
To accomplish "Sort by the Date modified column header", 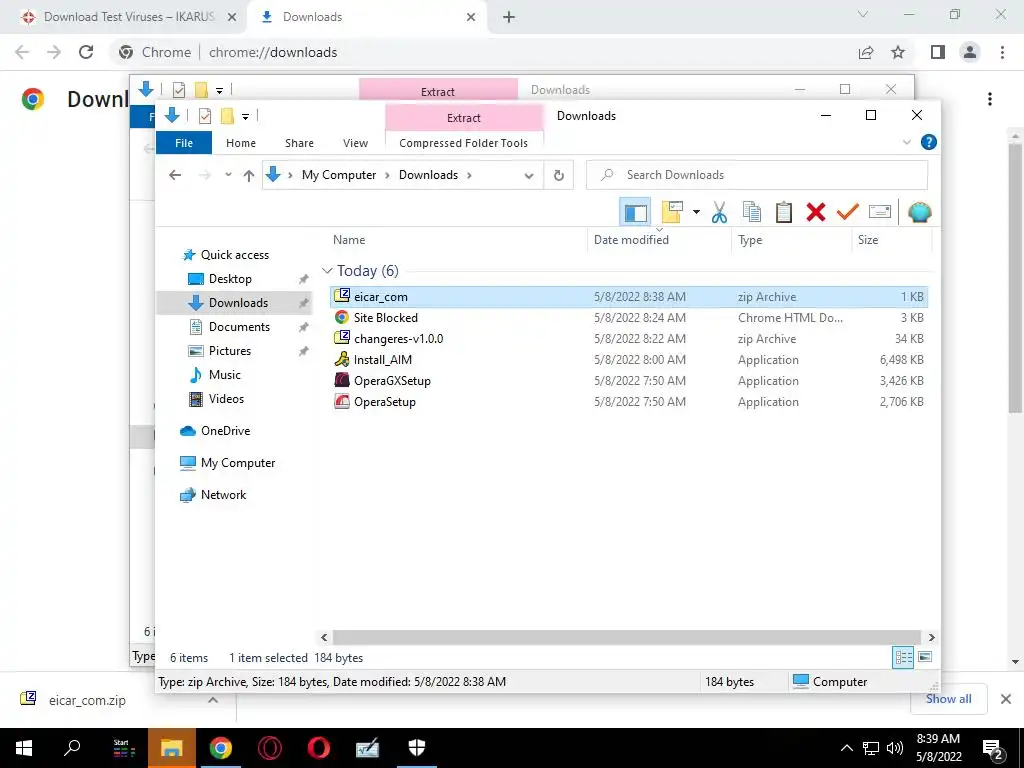I will [x=631, y=240].
